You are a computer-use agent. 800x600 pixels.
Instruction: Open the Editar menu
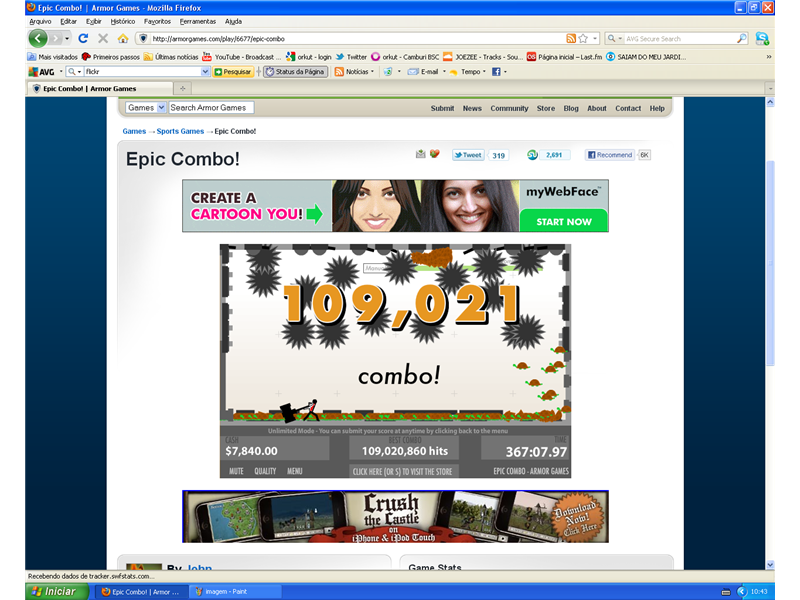coord(68,21)
